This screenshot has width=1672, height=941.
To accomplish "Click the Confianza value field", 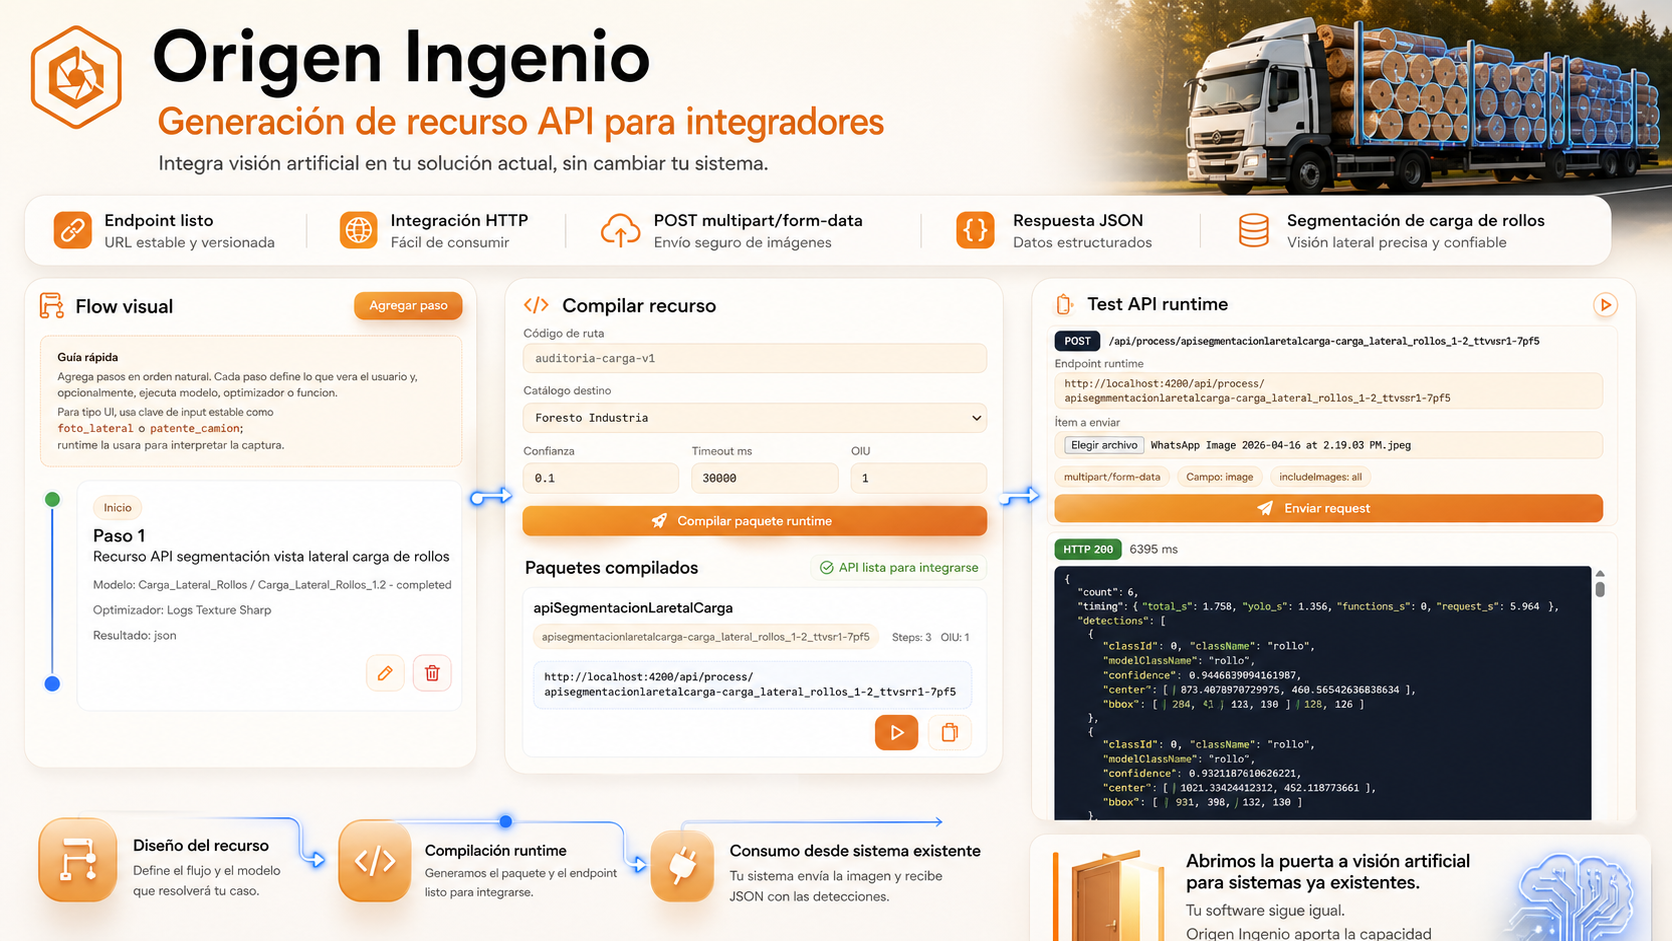I will [x=600, y=478].
